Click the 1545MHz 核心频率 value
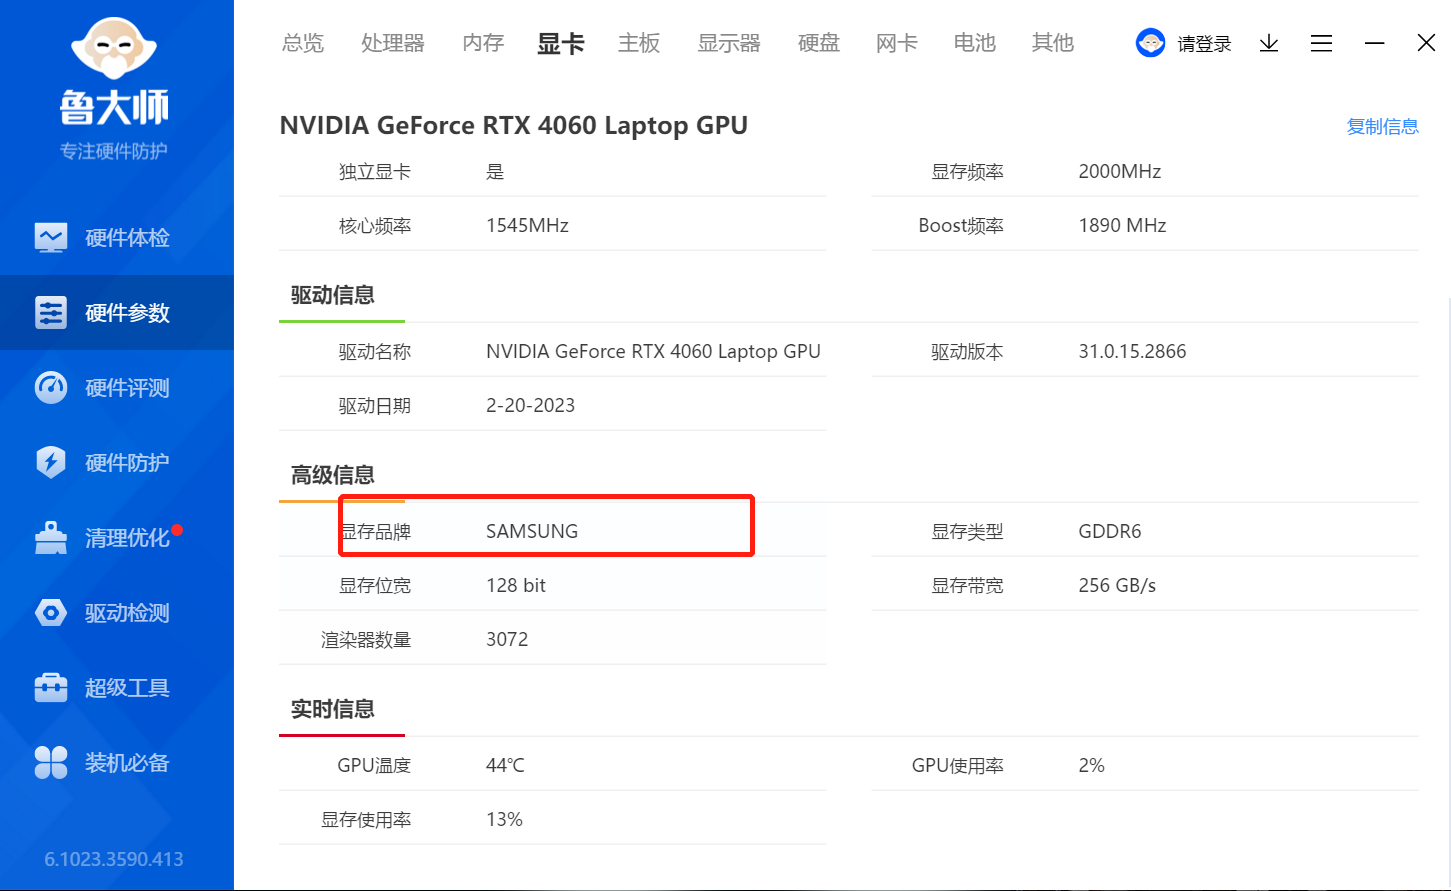This screenshot has height=891, width=1451. click(x=527, y=225)
